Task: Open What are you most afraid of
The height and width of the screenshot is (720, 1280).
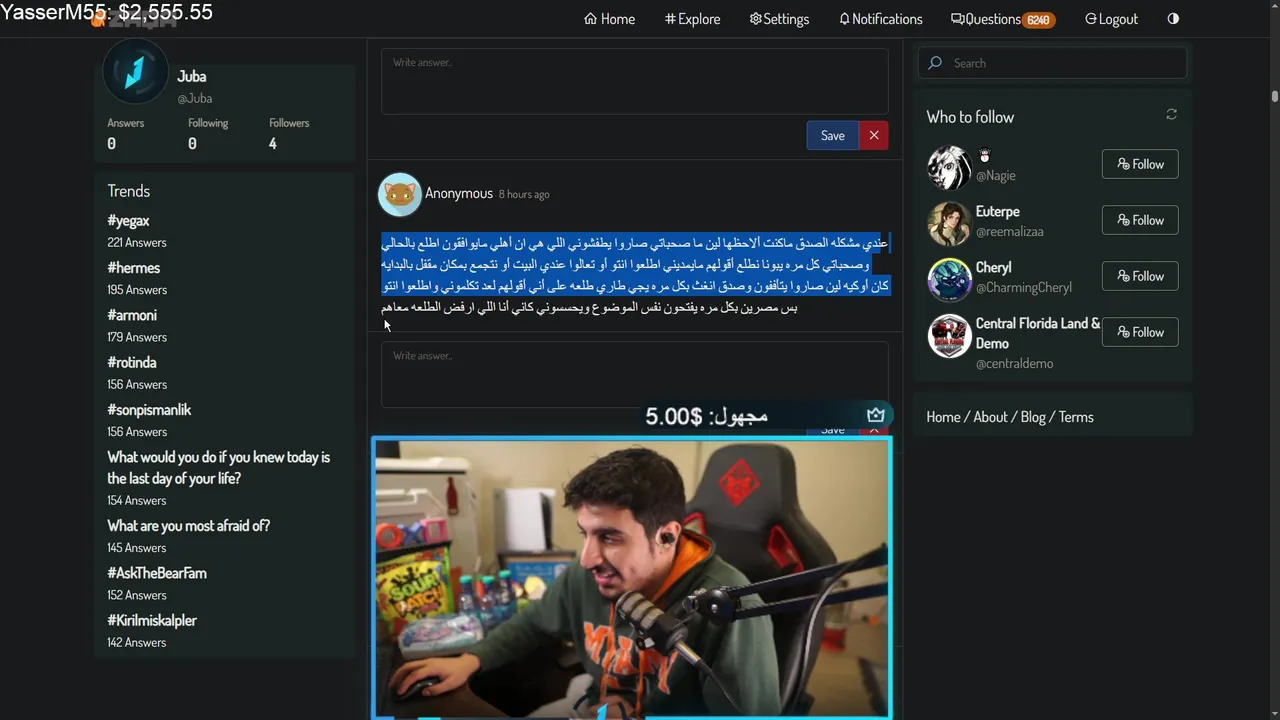Action: click(x=188, y=526)
